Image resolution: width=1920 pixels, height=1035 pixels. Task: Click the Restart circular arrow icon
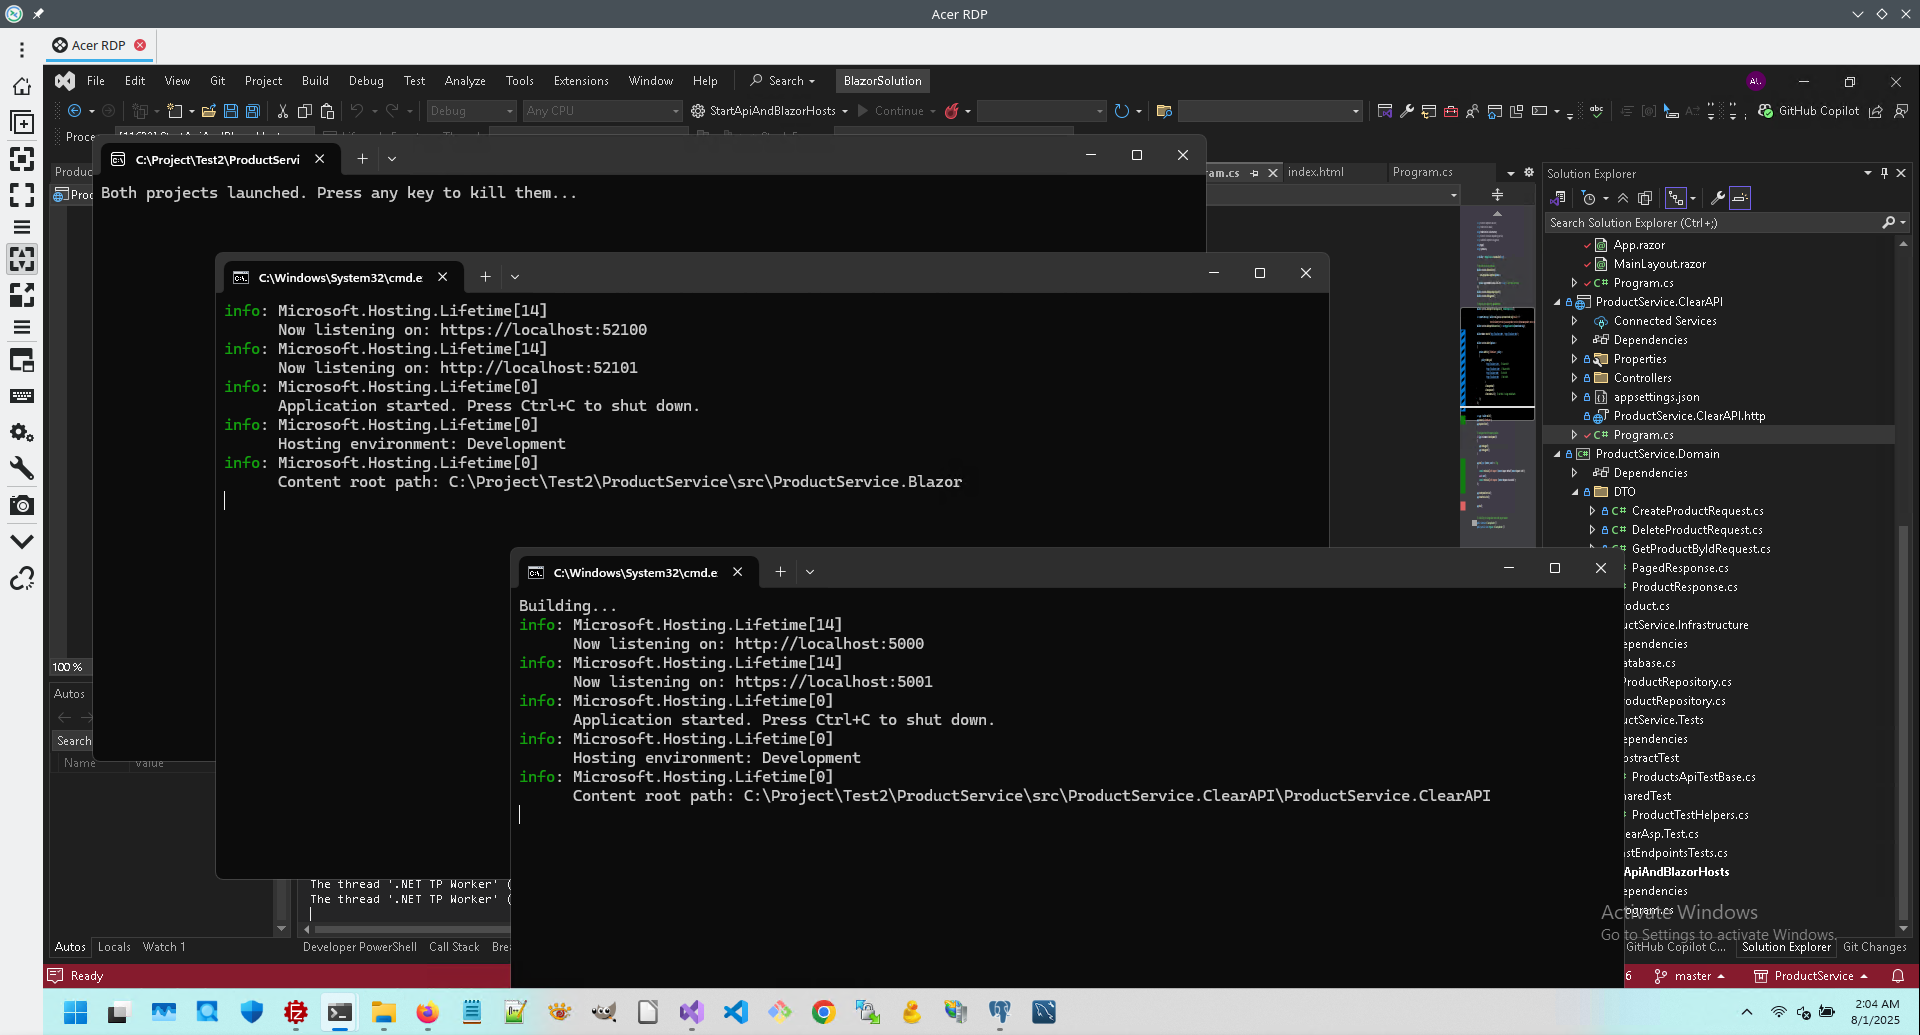point(1122,111)
